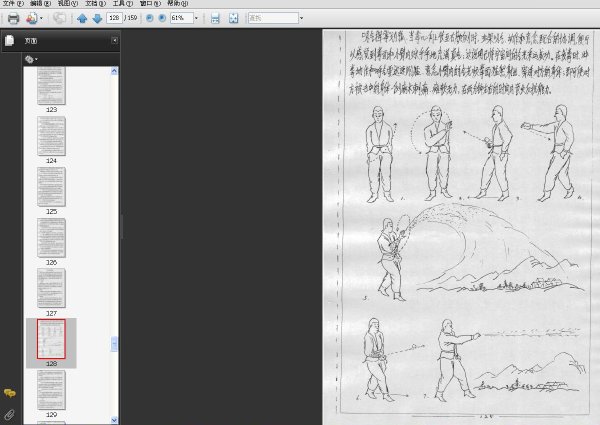Open the 帮助 (Help) menu

coord(178,3)
